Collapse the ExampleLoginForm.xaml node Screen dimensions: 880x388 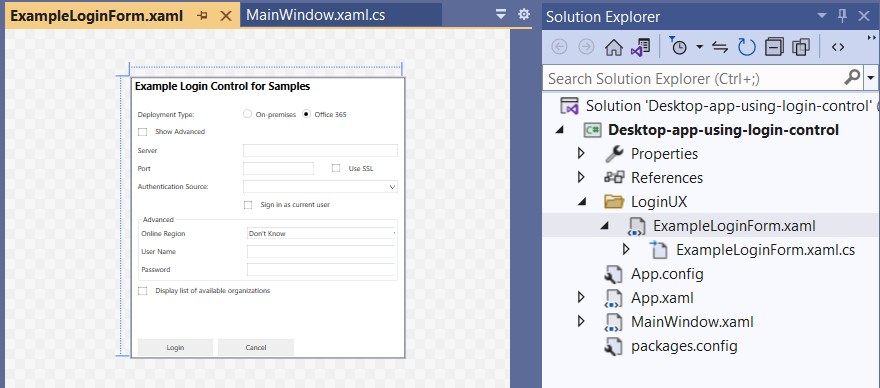pos(604,226)
